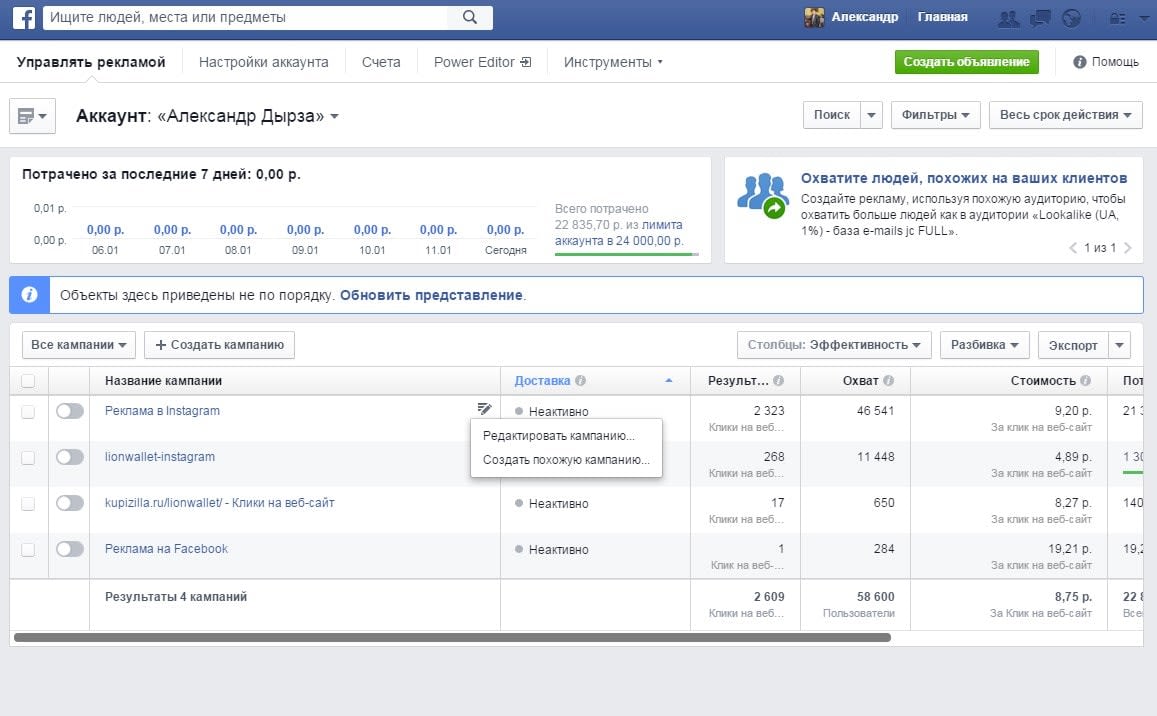Screen dimensions: 1157x716
Task: Click Название кампании column header
Action: (163, 381)
